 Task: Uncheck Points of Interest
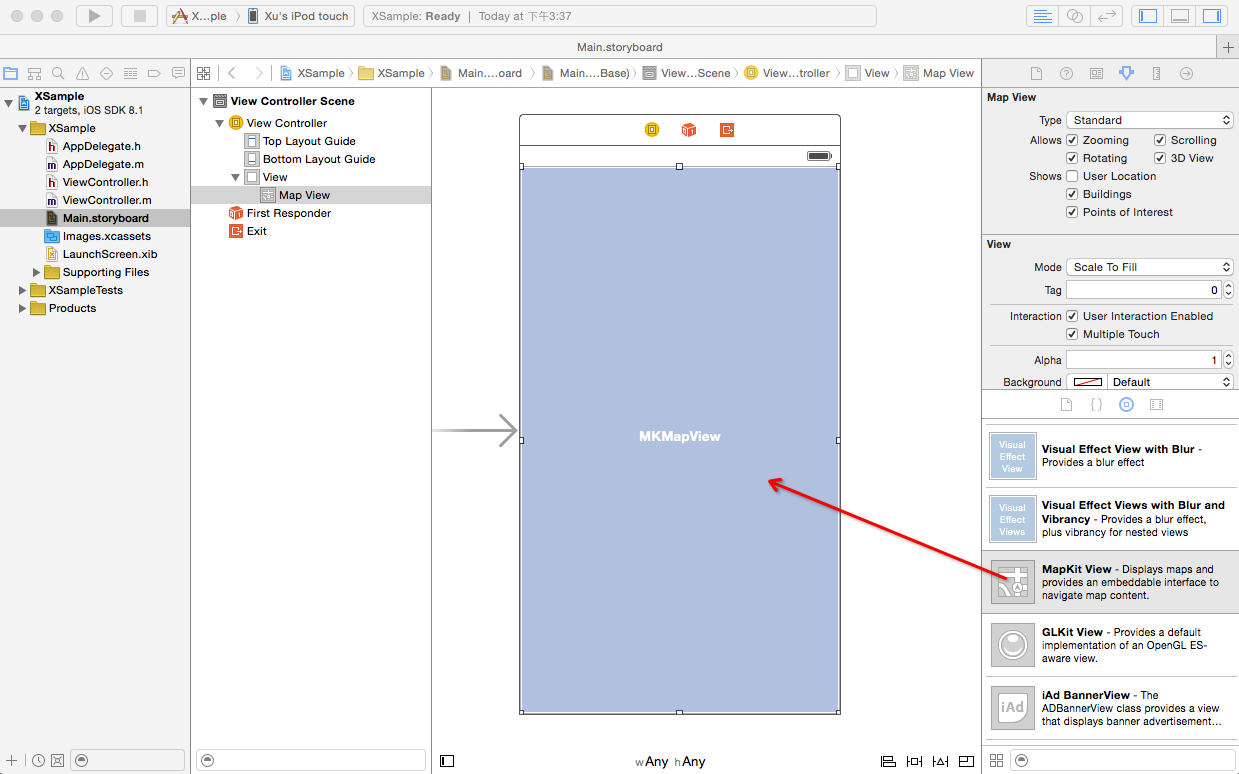tap(1072, 212)
